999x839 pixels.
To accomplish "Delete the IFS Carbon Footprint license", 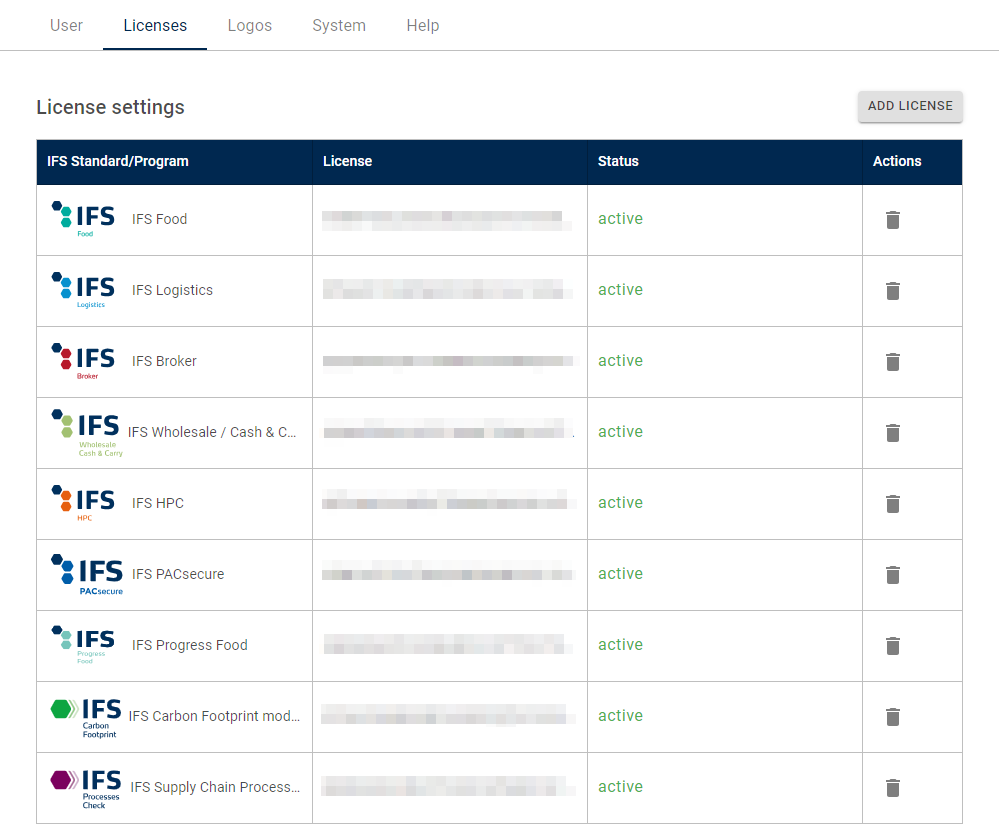I will (x=893, y=717).
